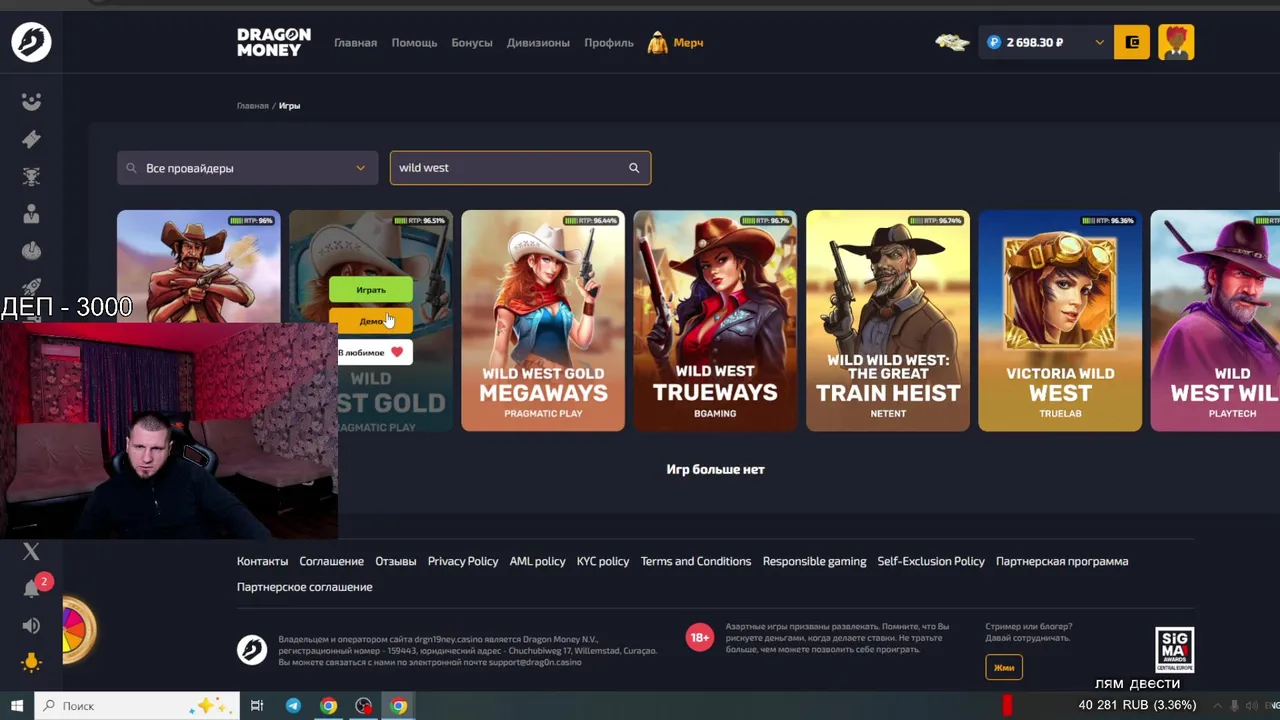Open the 'KYC policy' footer link

click(603, 561)
